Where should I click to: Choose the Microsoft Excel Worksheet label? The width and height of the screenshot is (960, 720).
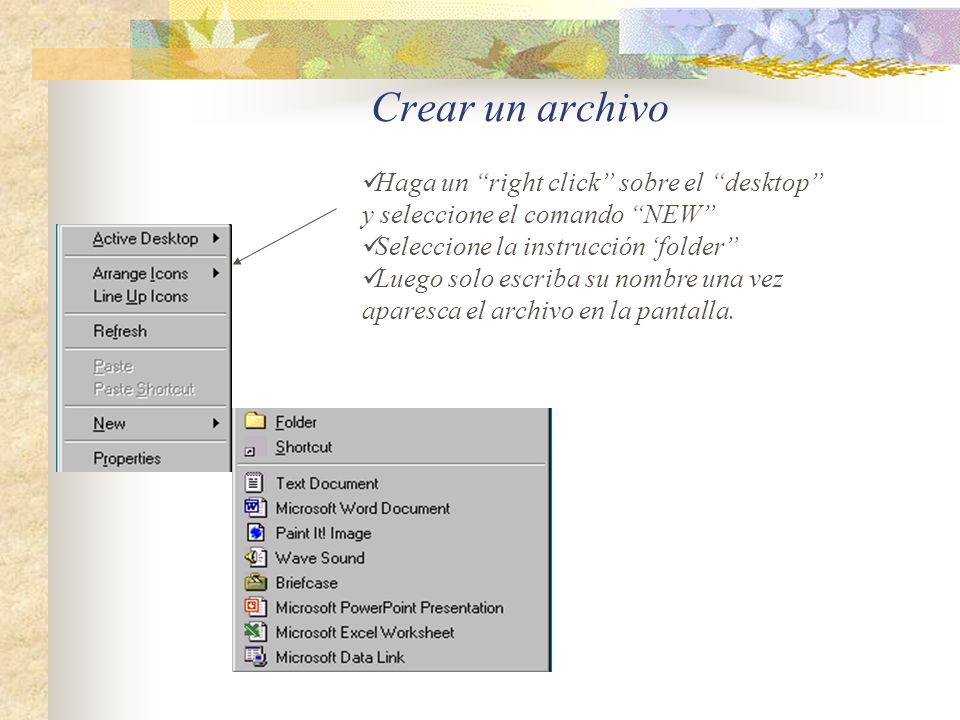365,632
